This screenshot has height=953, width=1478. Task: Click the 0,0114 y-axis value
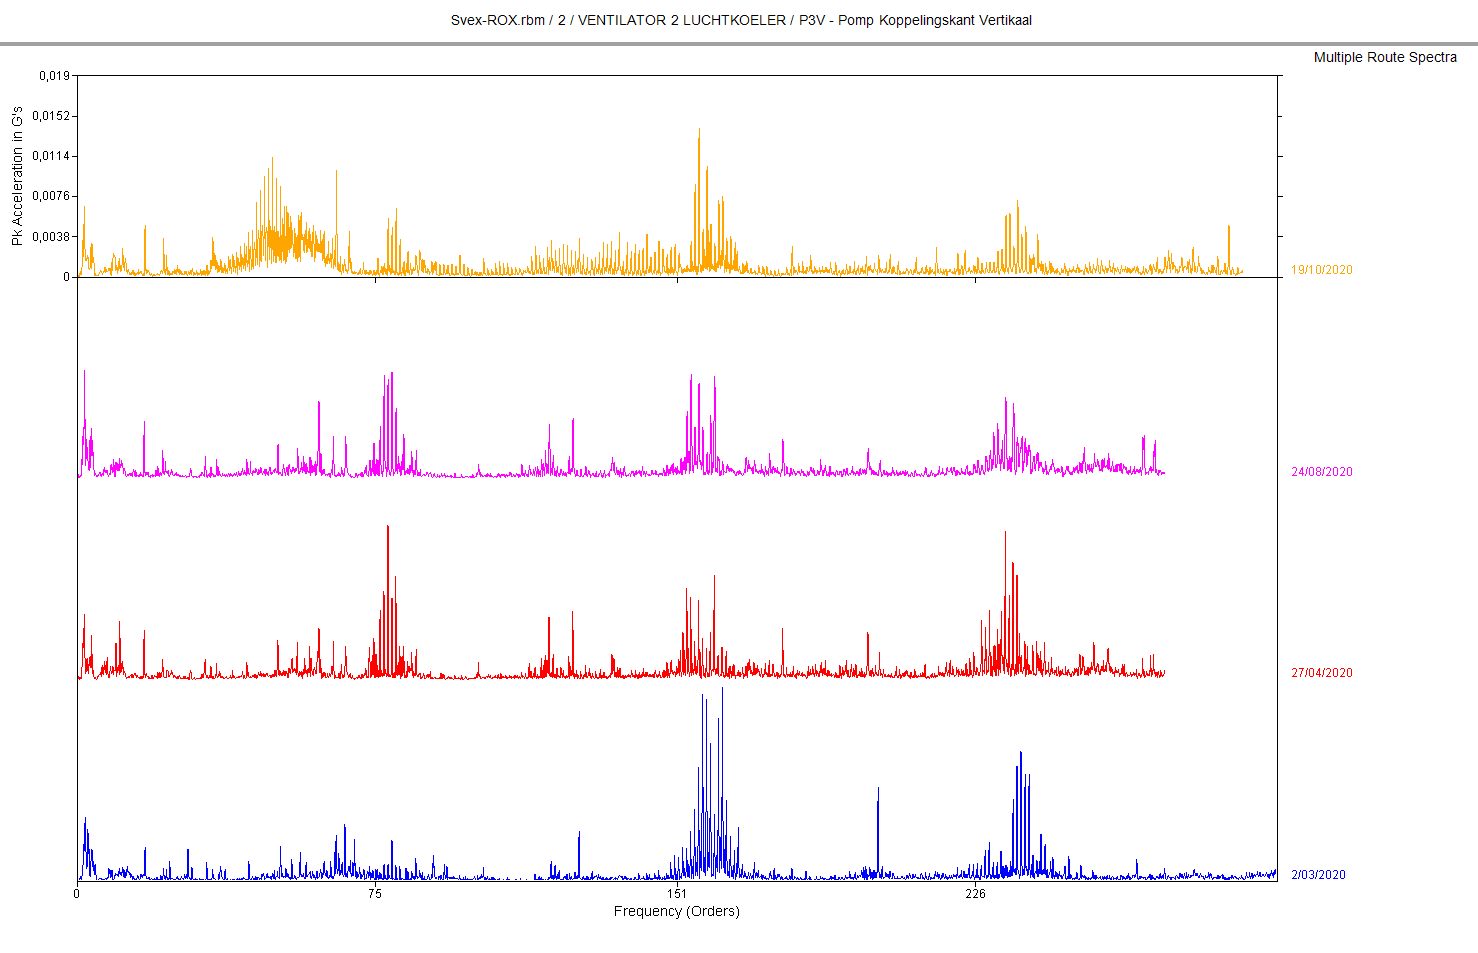click(x=51, y=156)
